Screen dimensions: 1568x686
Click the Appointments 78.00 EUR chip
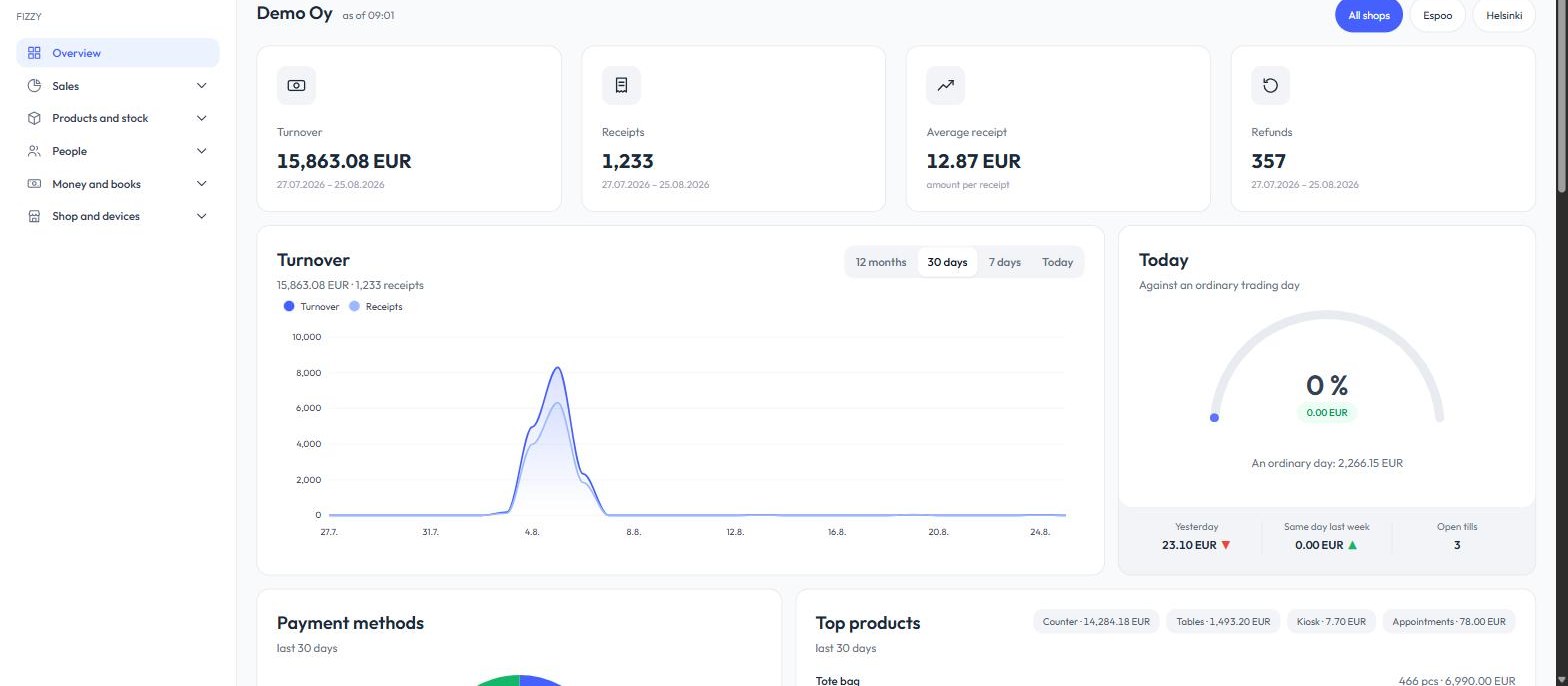[1448, 622]
